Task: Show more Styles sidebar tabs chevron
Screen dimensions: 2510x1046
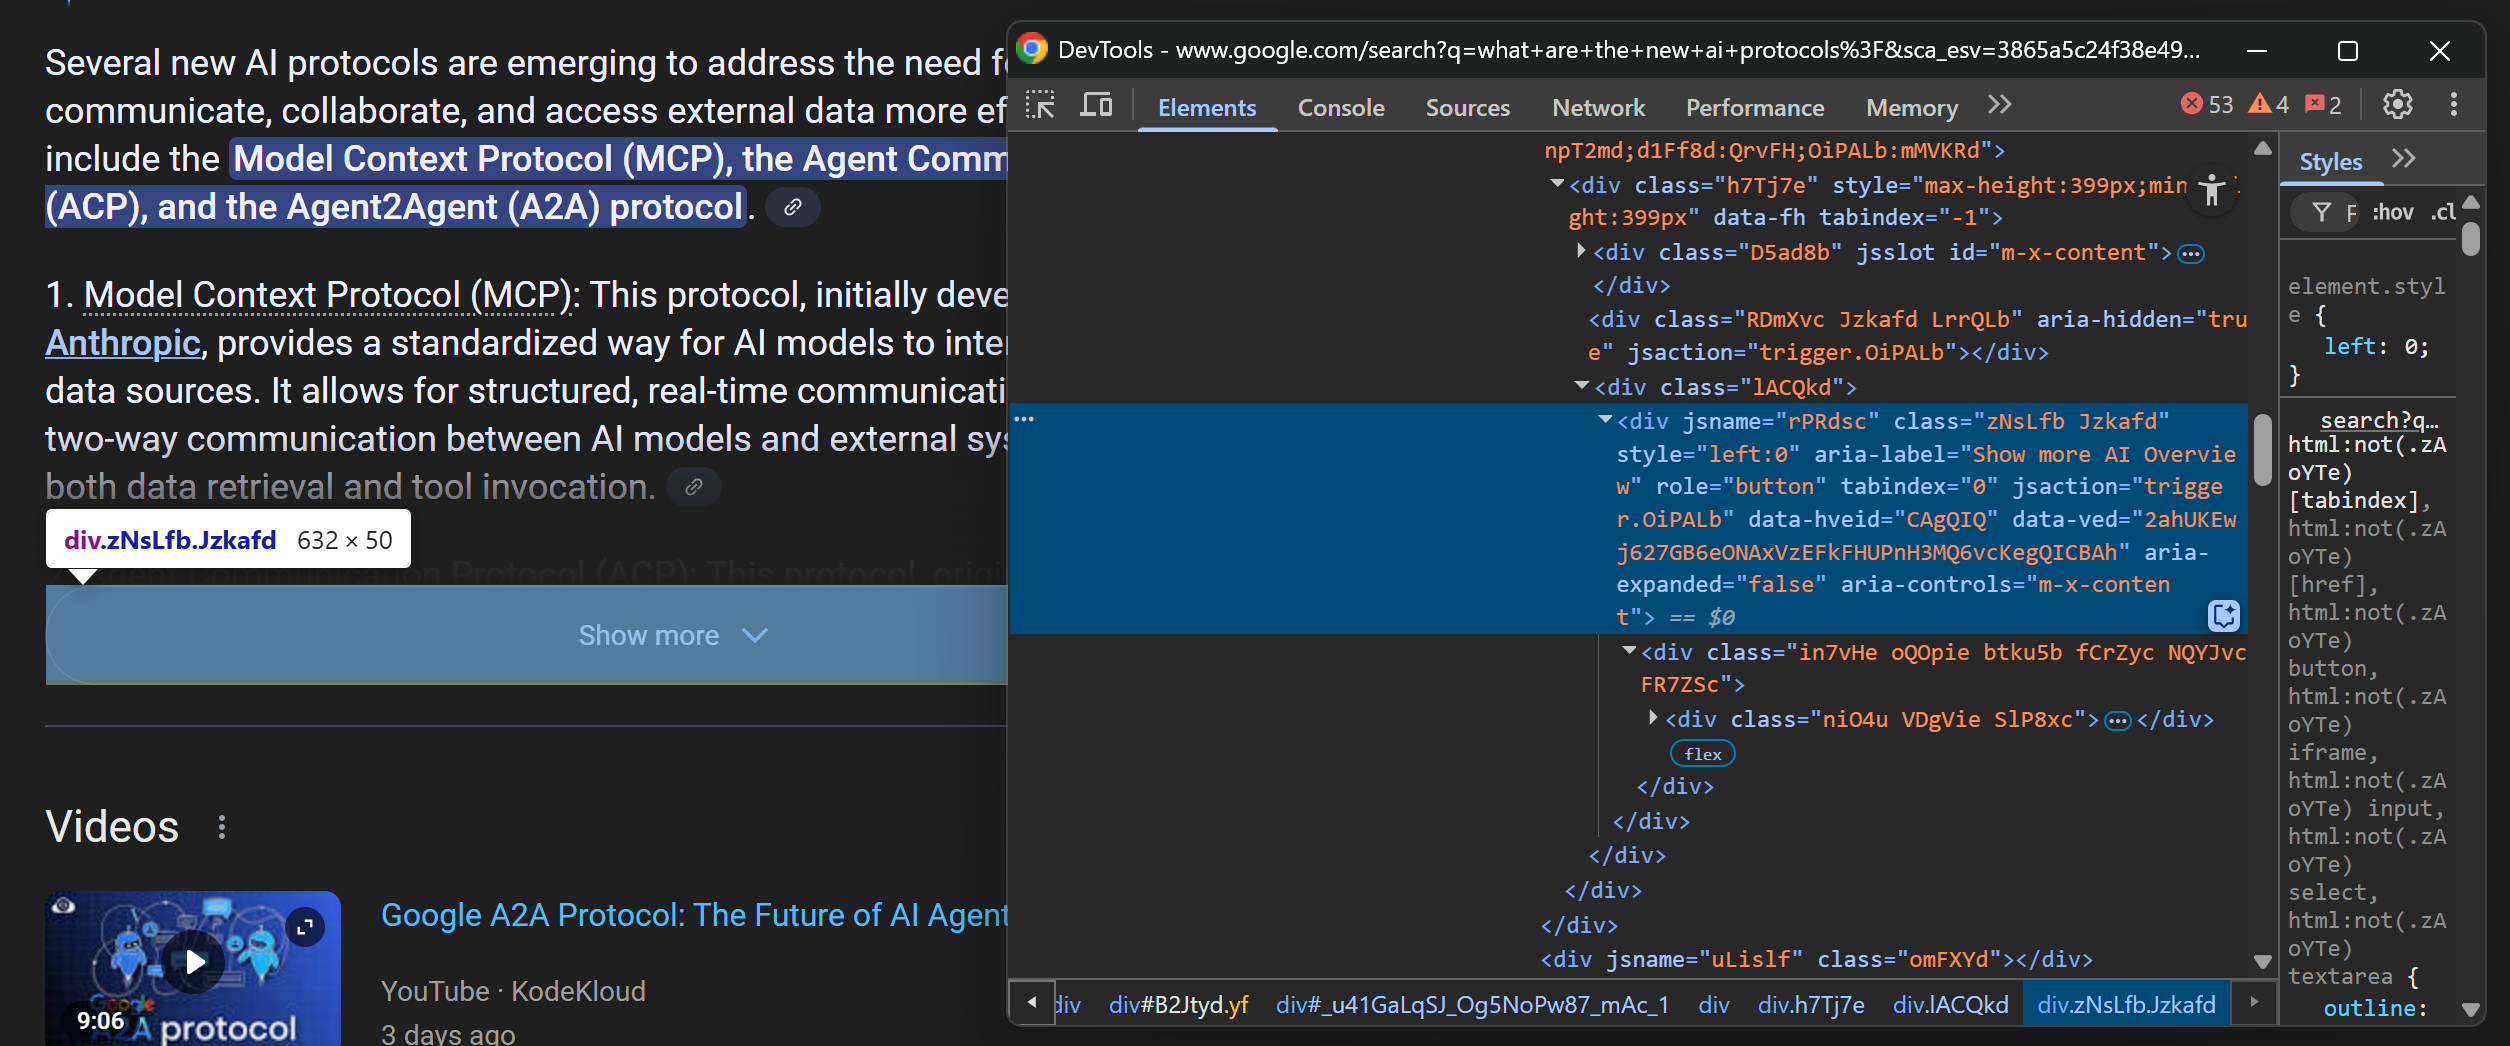Action: click(x=2404, y=159)
